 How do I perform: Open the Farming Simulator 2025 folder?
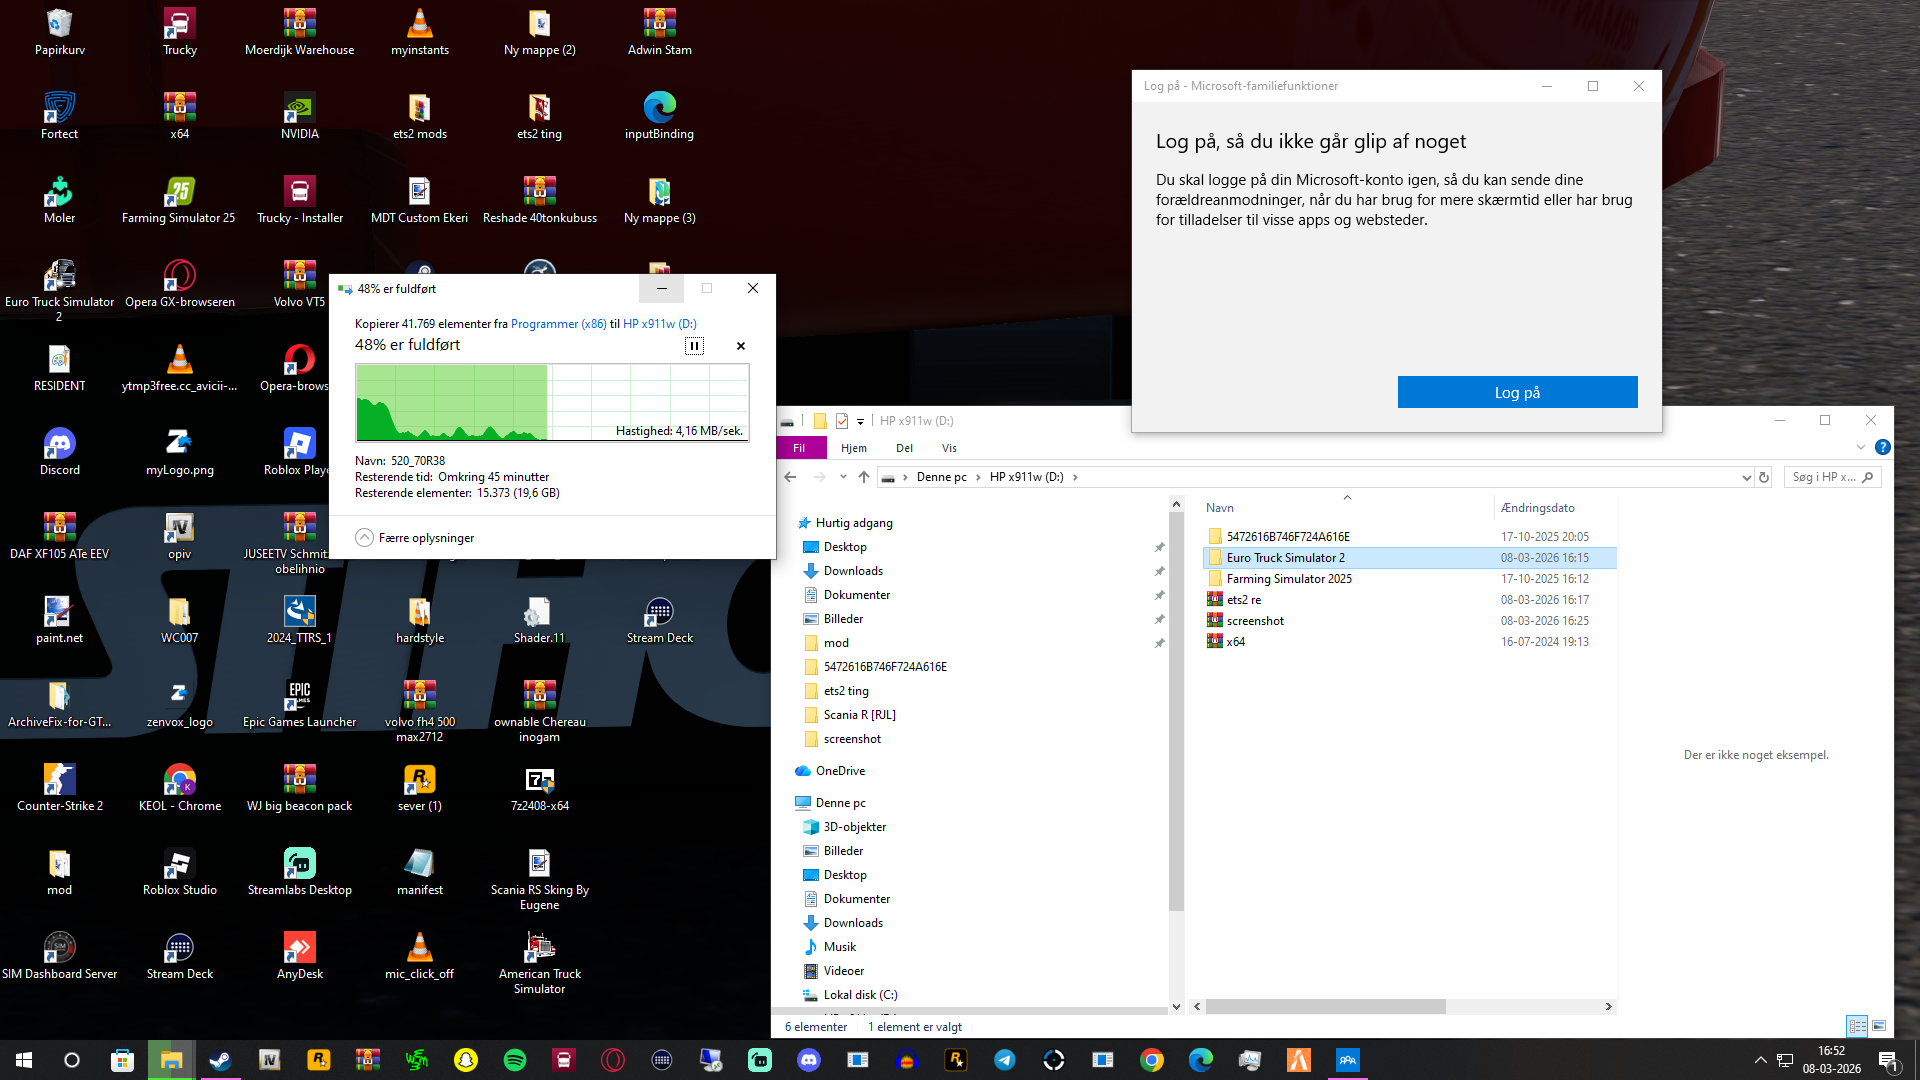coord(1288,579)
